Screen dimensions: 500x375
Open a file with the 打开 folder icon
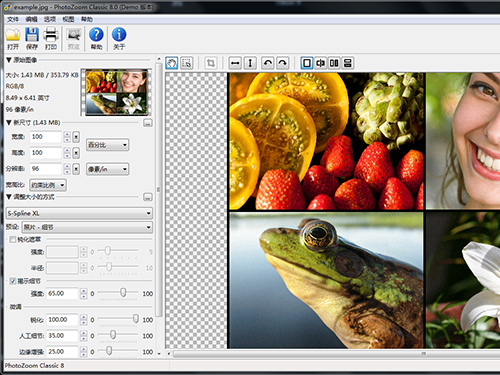(x=13, y=39)
